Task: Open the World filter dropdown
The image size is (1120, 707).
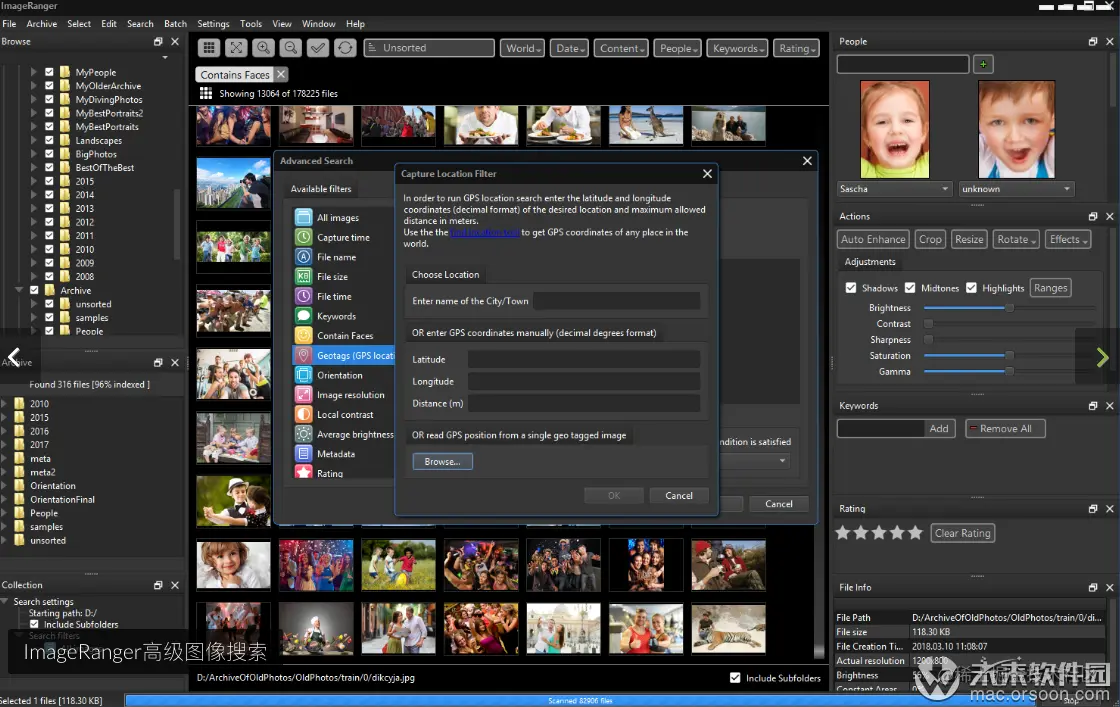Action: [522, 48]
